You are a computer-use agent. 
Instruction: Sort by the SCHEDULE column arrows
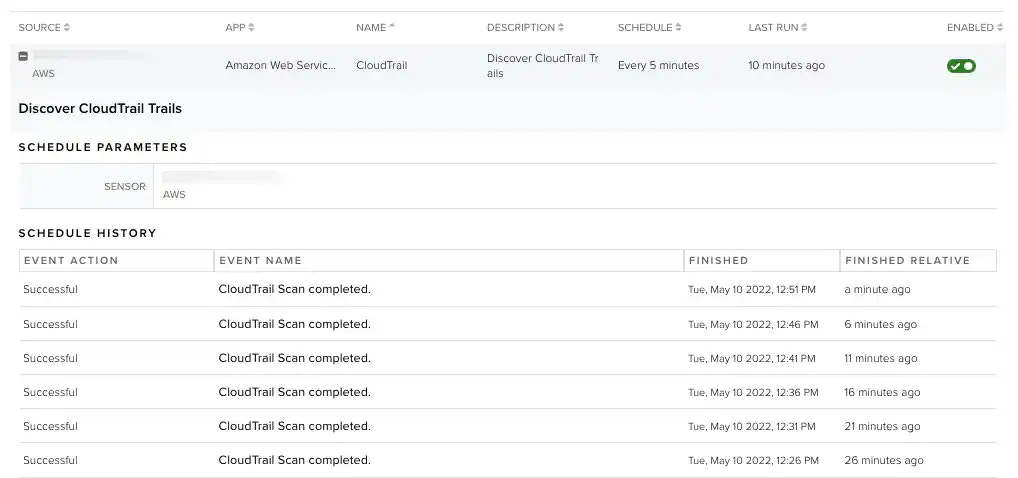pyautogui.click(x=678, y=27)
